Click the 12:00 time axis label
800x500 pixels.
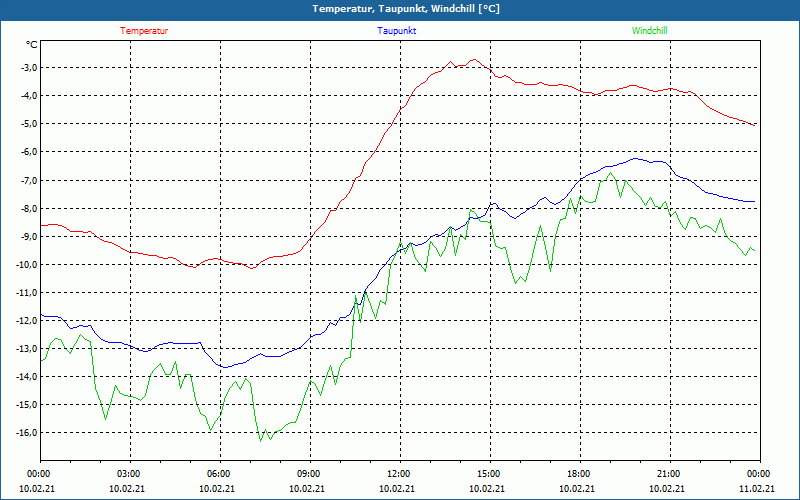(397, 474)
